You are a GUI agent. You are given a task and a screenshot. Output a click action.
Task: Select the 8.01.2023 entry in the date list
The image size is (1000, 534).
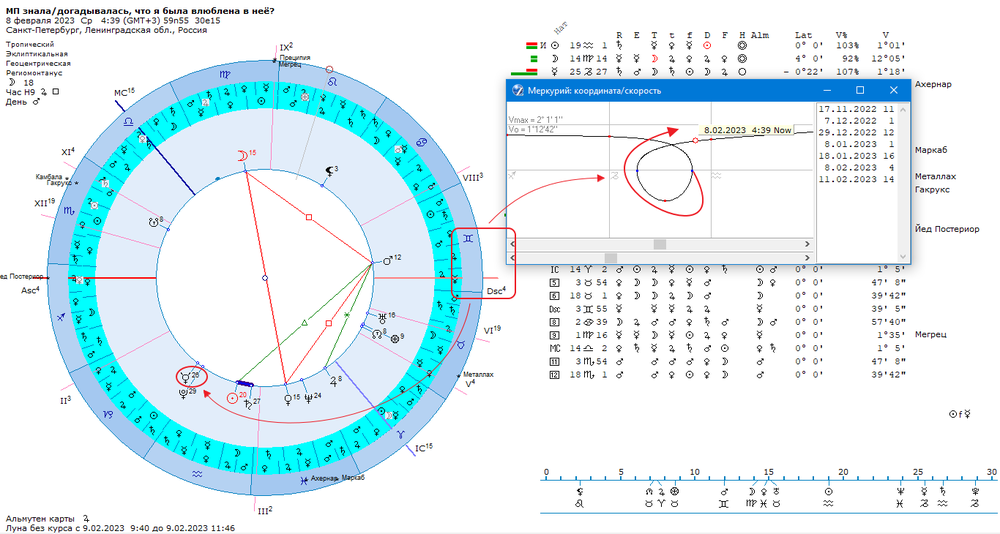click(857, 144)
